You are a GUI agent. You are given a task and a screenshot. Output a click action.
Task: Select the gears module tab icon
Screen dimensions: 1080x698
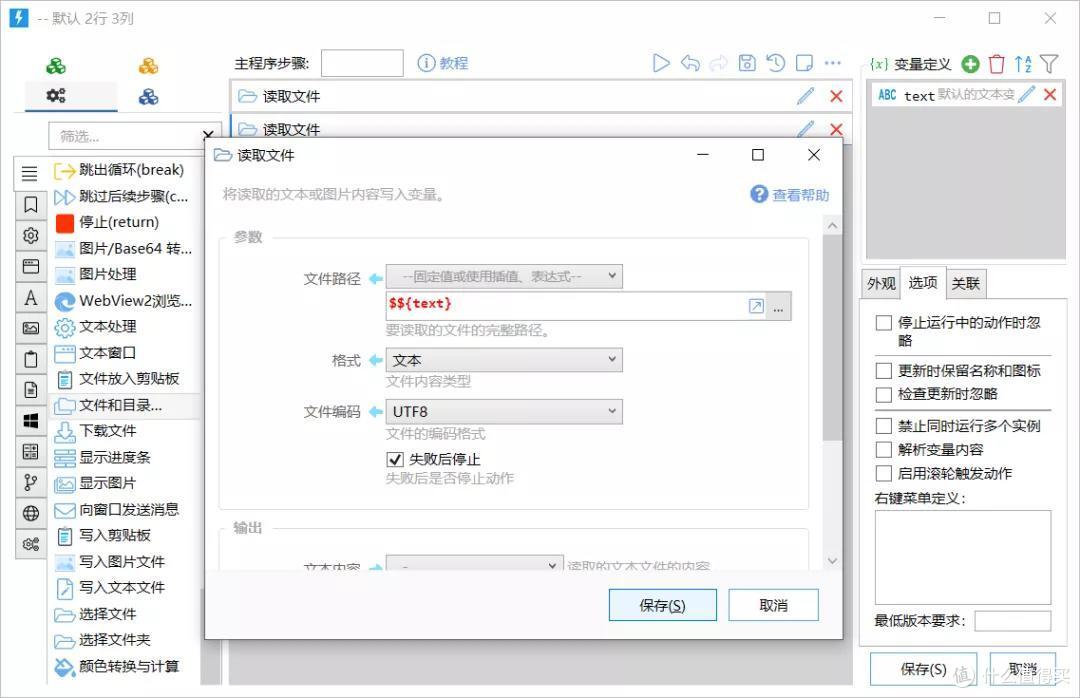(x=56, y=96)
